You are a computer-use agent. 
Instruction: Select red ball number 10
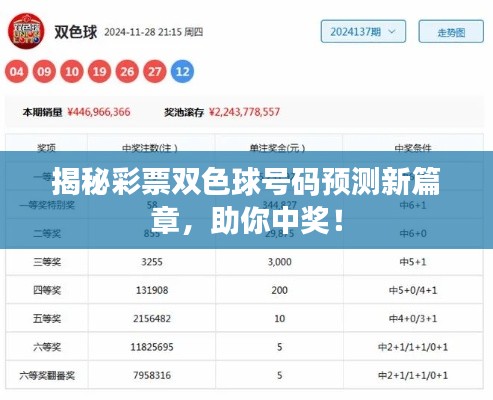pos(72,71)
